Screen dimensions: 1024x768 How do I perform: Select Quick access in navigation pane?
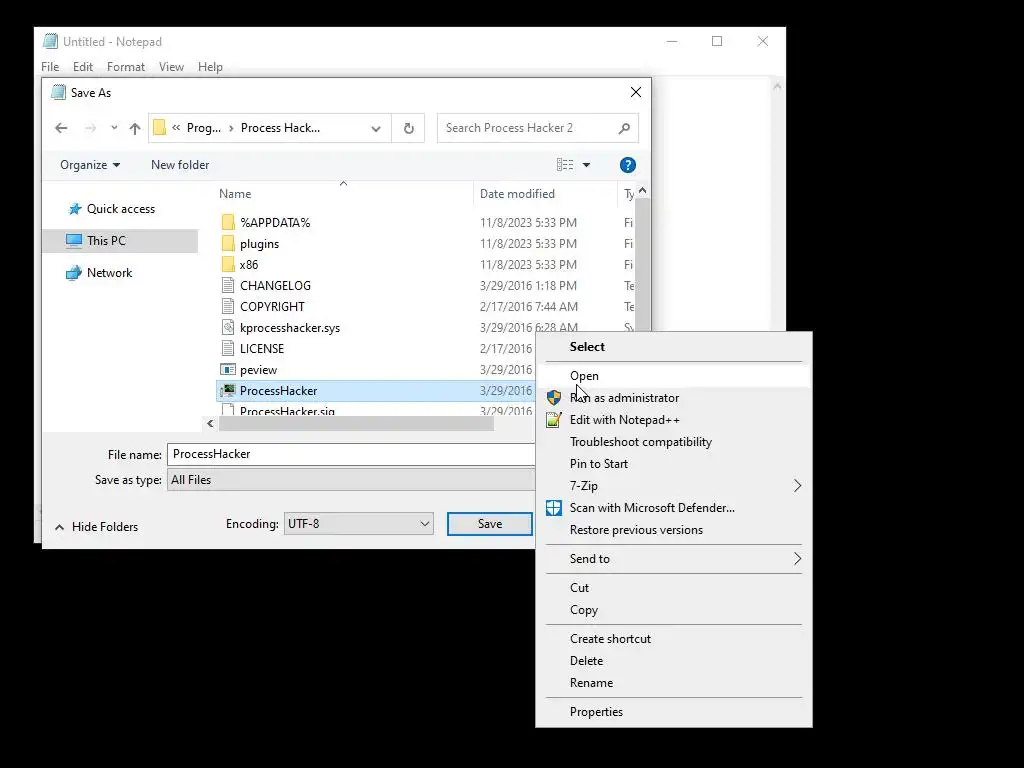click(x=121, y=209)
